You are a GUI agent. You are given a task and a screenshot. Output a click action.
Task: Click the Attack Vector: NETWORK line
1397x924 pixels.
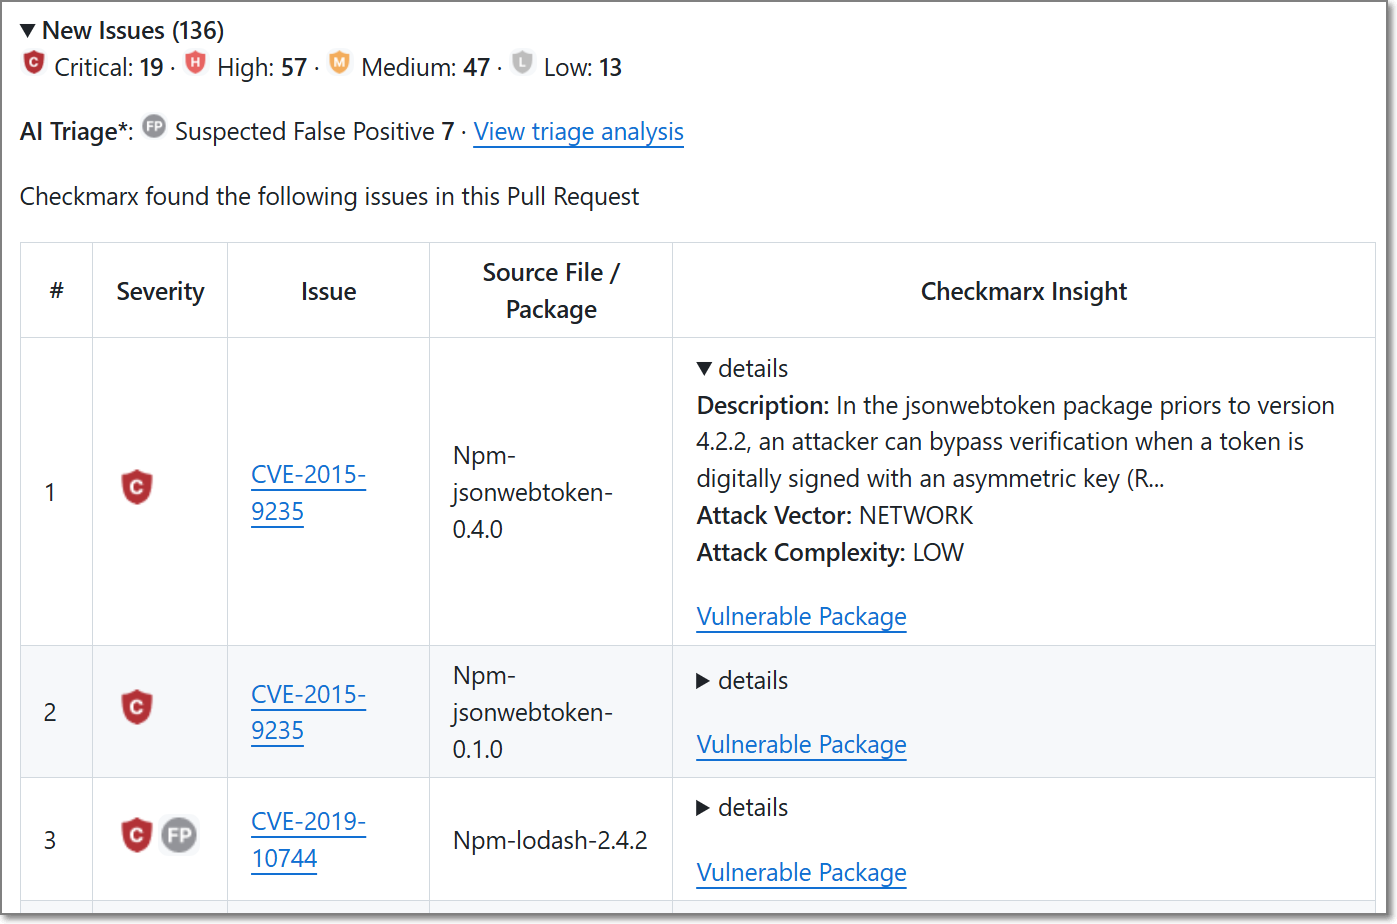coord(835,516)
